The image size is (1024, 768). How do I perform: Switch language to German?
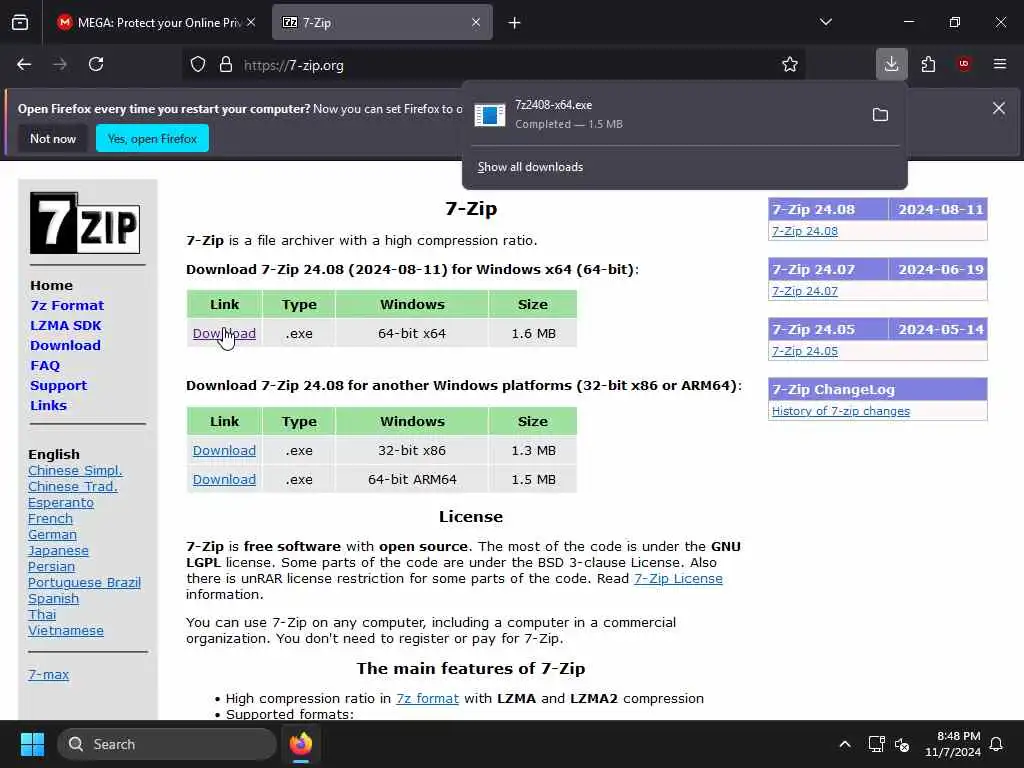[x=52, y=535]
